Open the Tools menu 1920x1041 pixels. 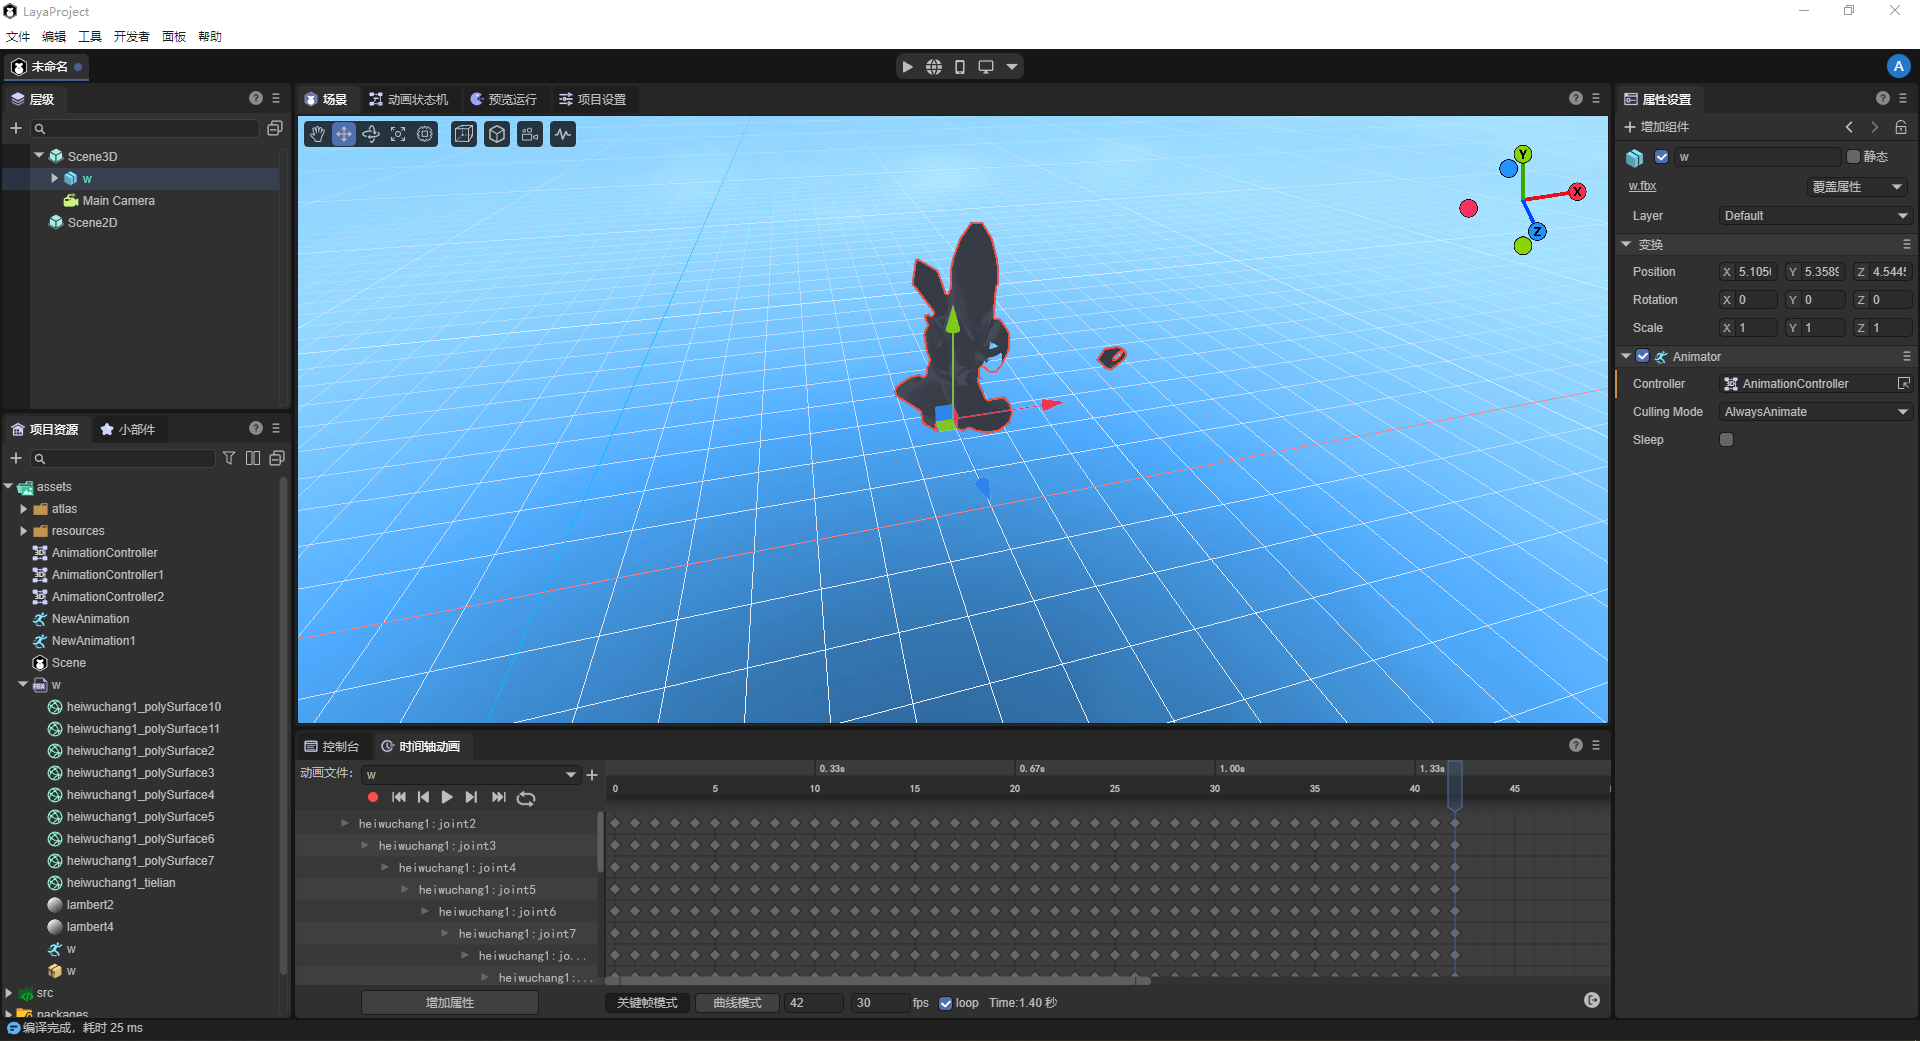(90, 37)
